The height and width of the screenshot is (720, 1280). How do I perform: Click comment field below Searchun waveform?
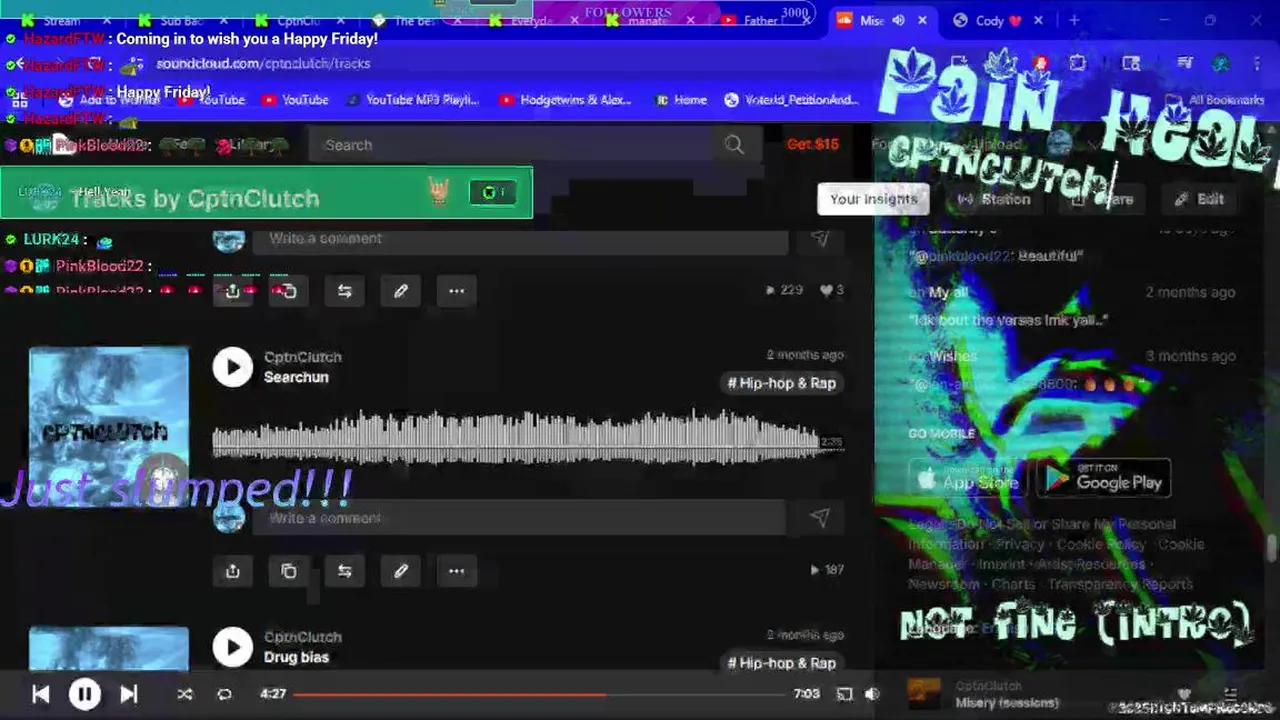point(518,518)
